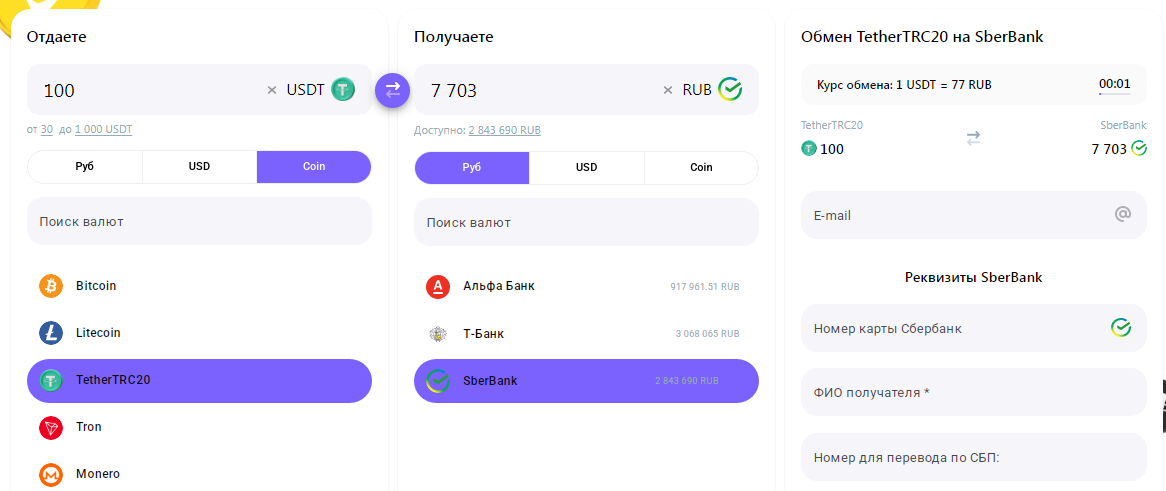Click the Litecoin icon

(51, 333)
